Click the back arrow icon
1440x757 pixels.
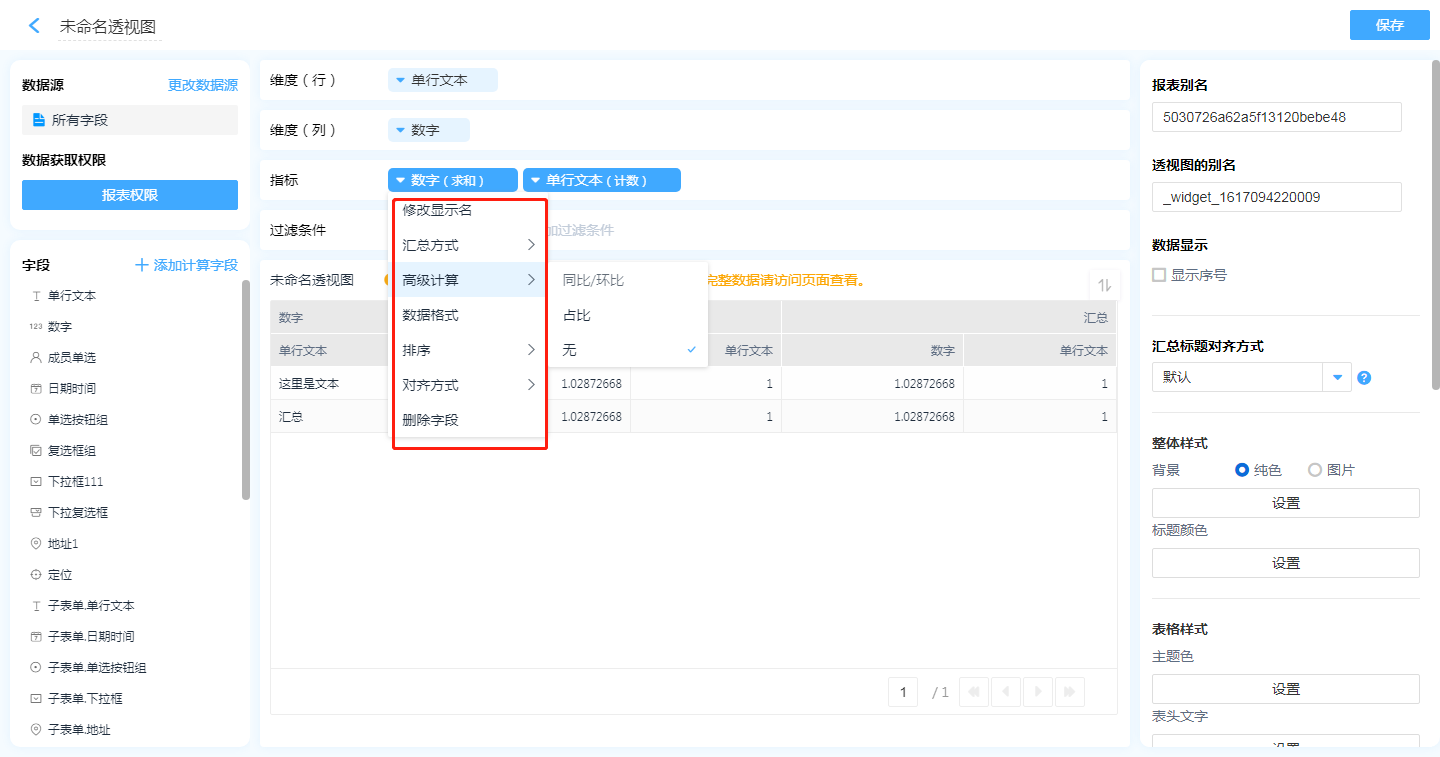coord(35,26)
